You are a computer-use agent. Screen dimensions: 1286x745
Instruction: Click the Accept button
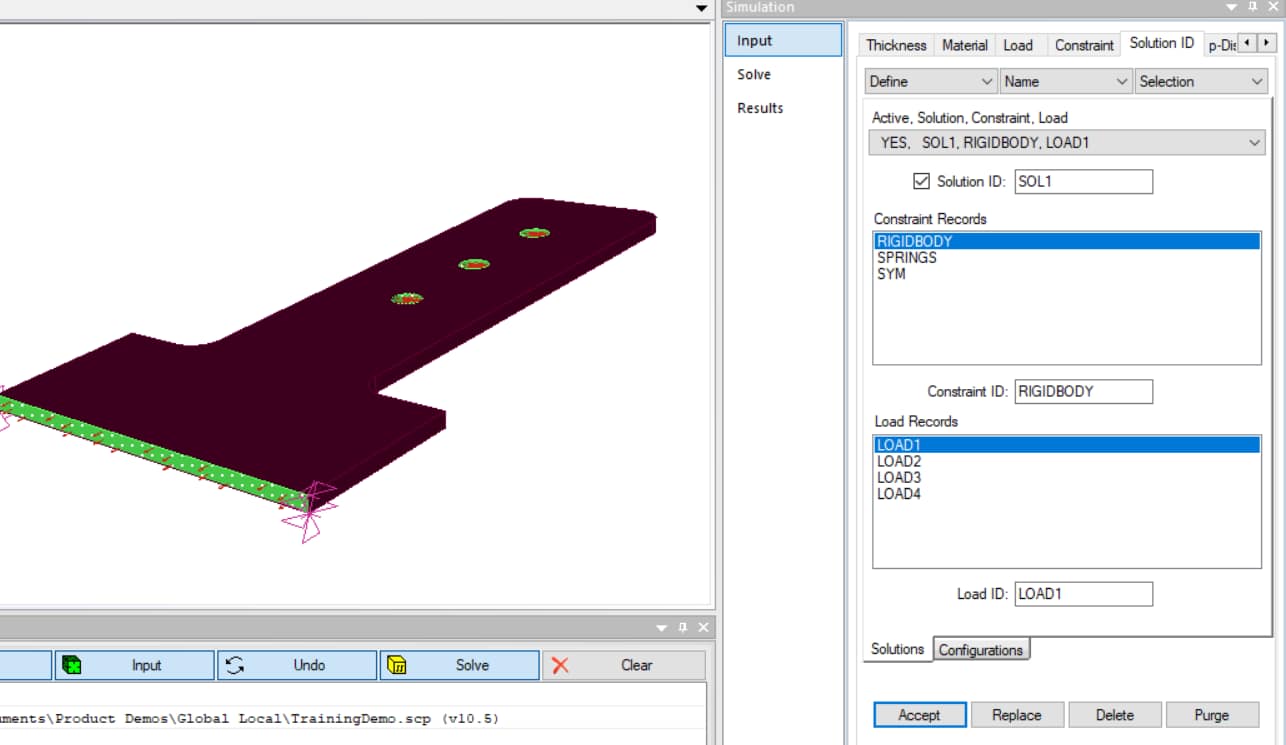coord(919,715)
